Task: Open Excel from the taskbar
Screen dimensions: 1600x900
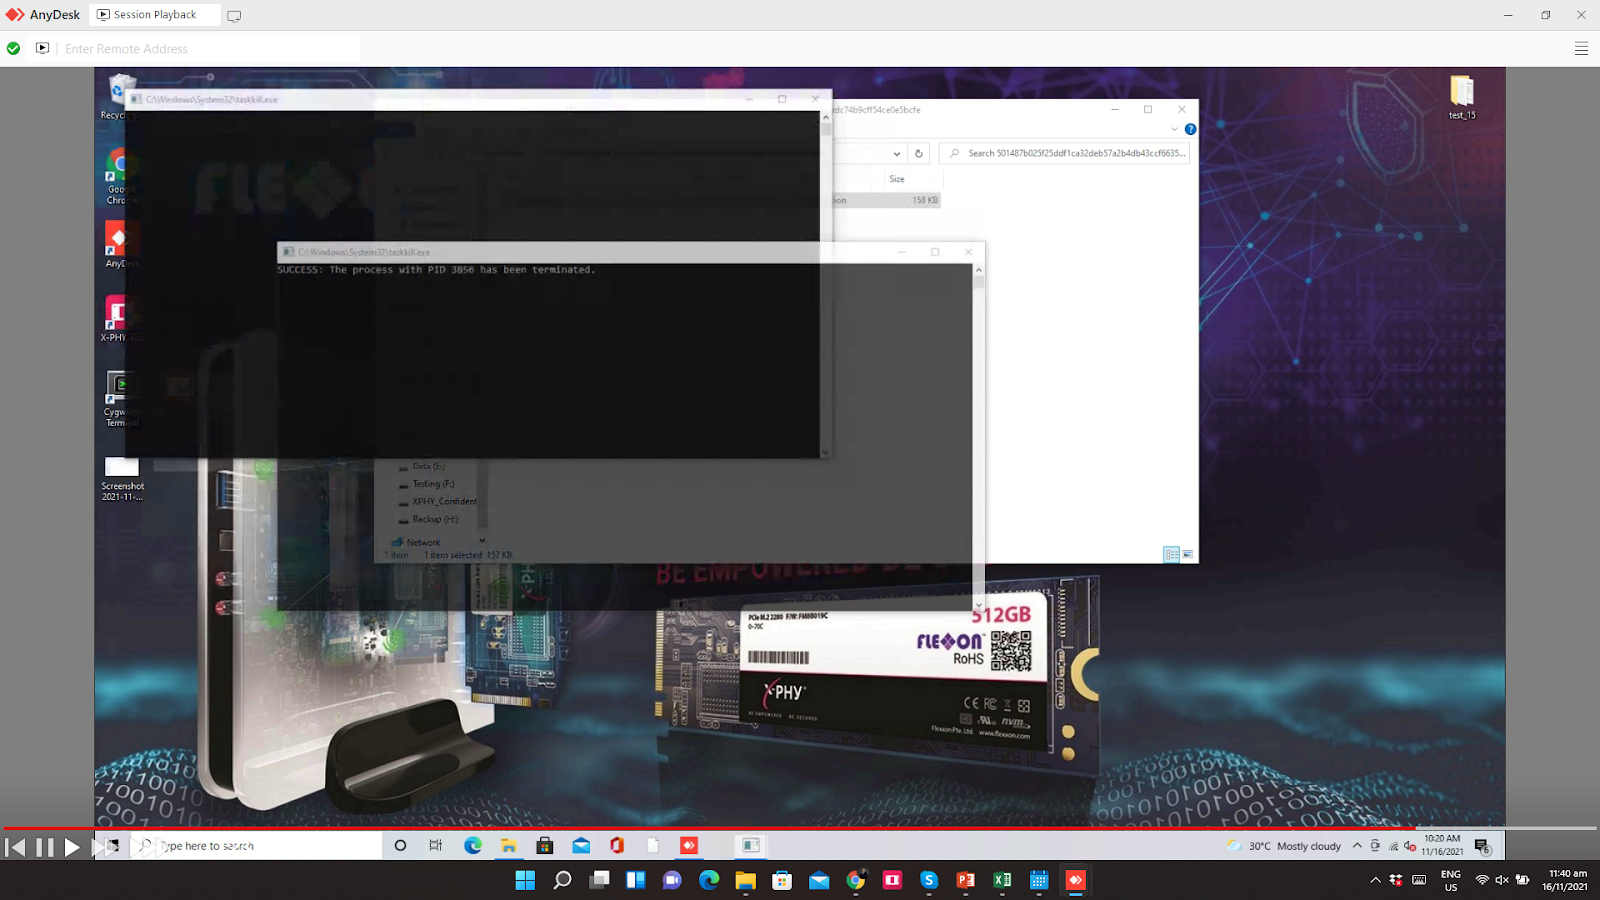Action: coord(1002,880)
